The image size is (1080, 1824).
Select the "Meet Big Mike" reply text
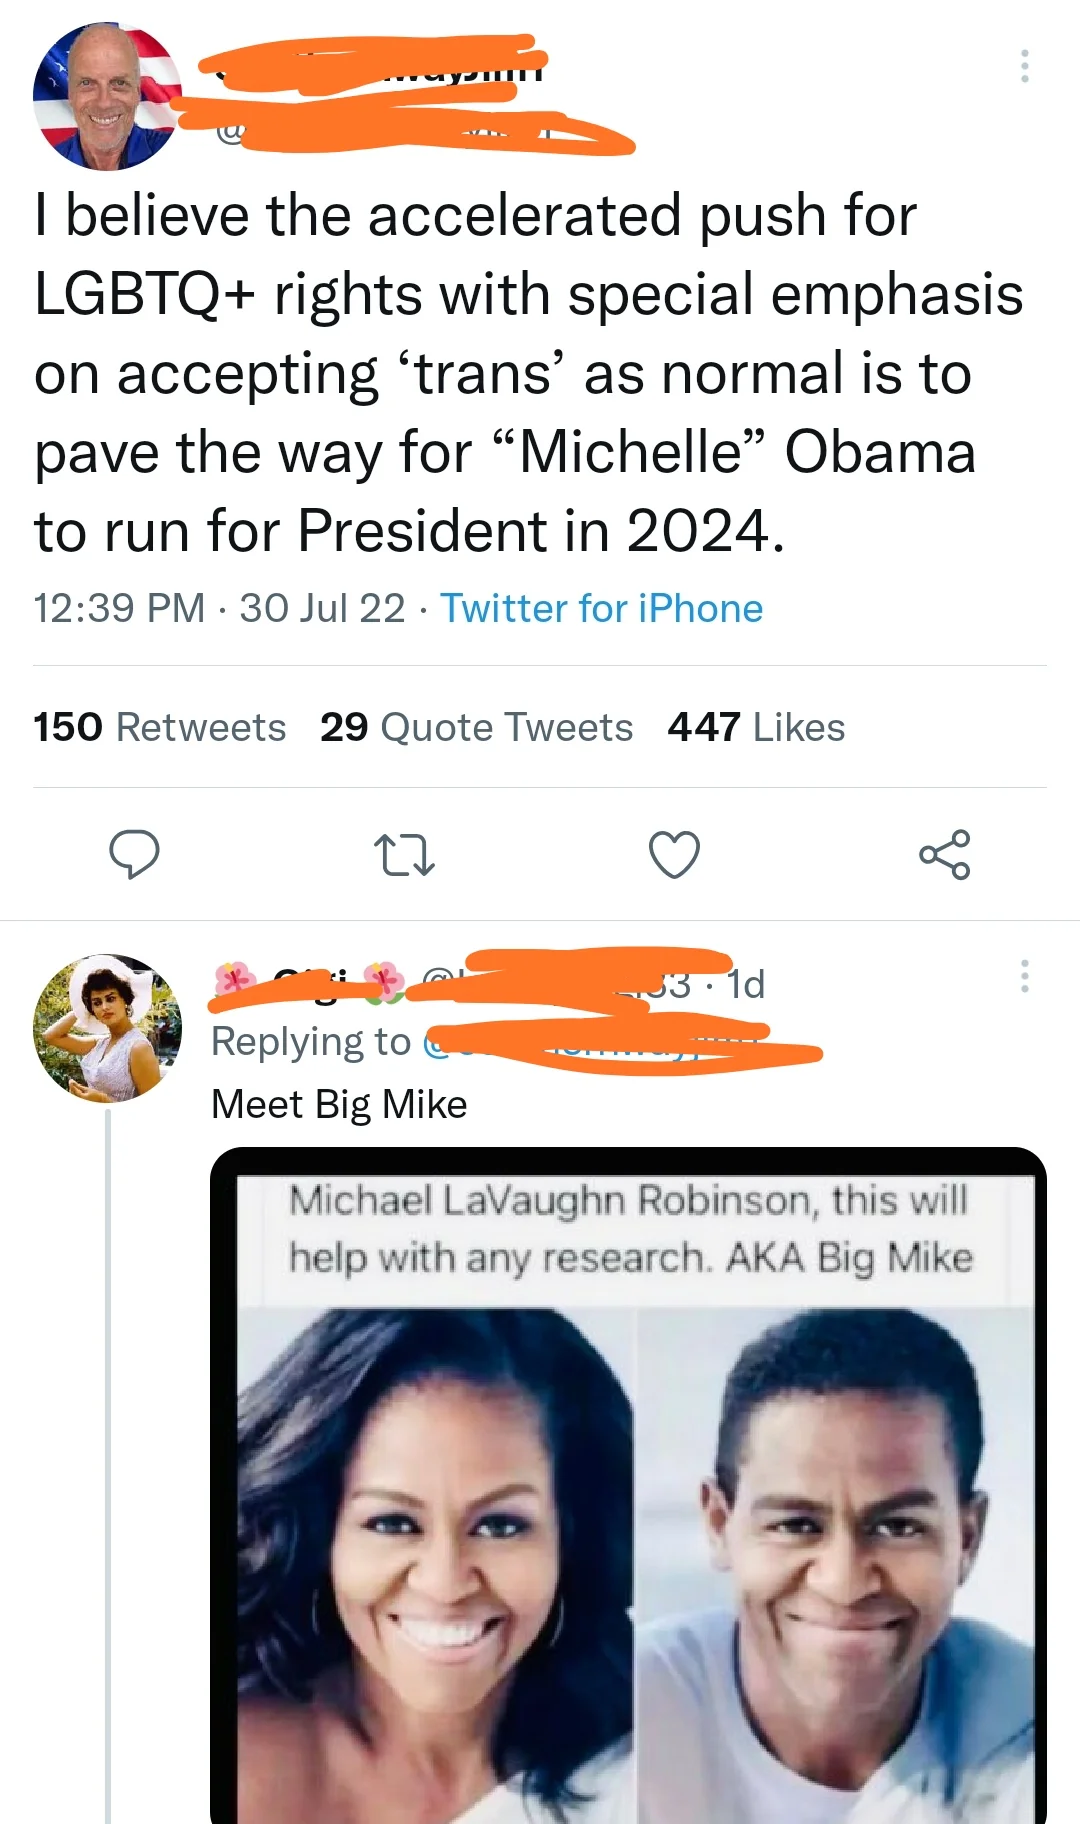pyautogui.click(x=339, y=1104)
